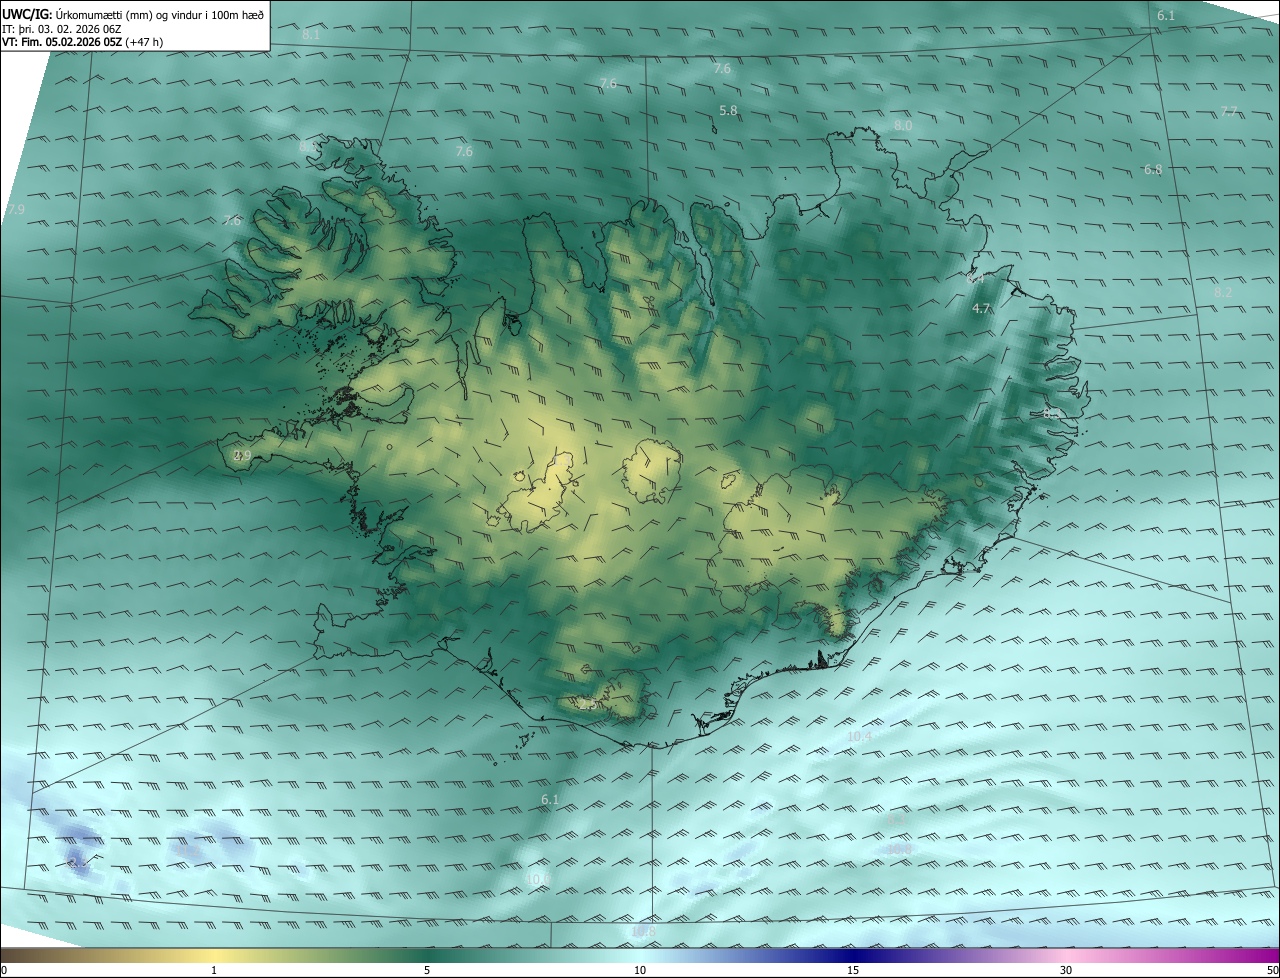Click the 6.1 label near the top-right corner
1280x978 pixels.
[x=1166, y=16]
